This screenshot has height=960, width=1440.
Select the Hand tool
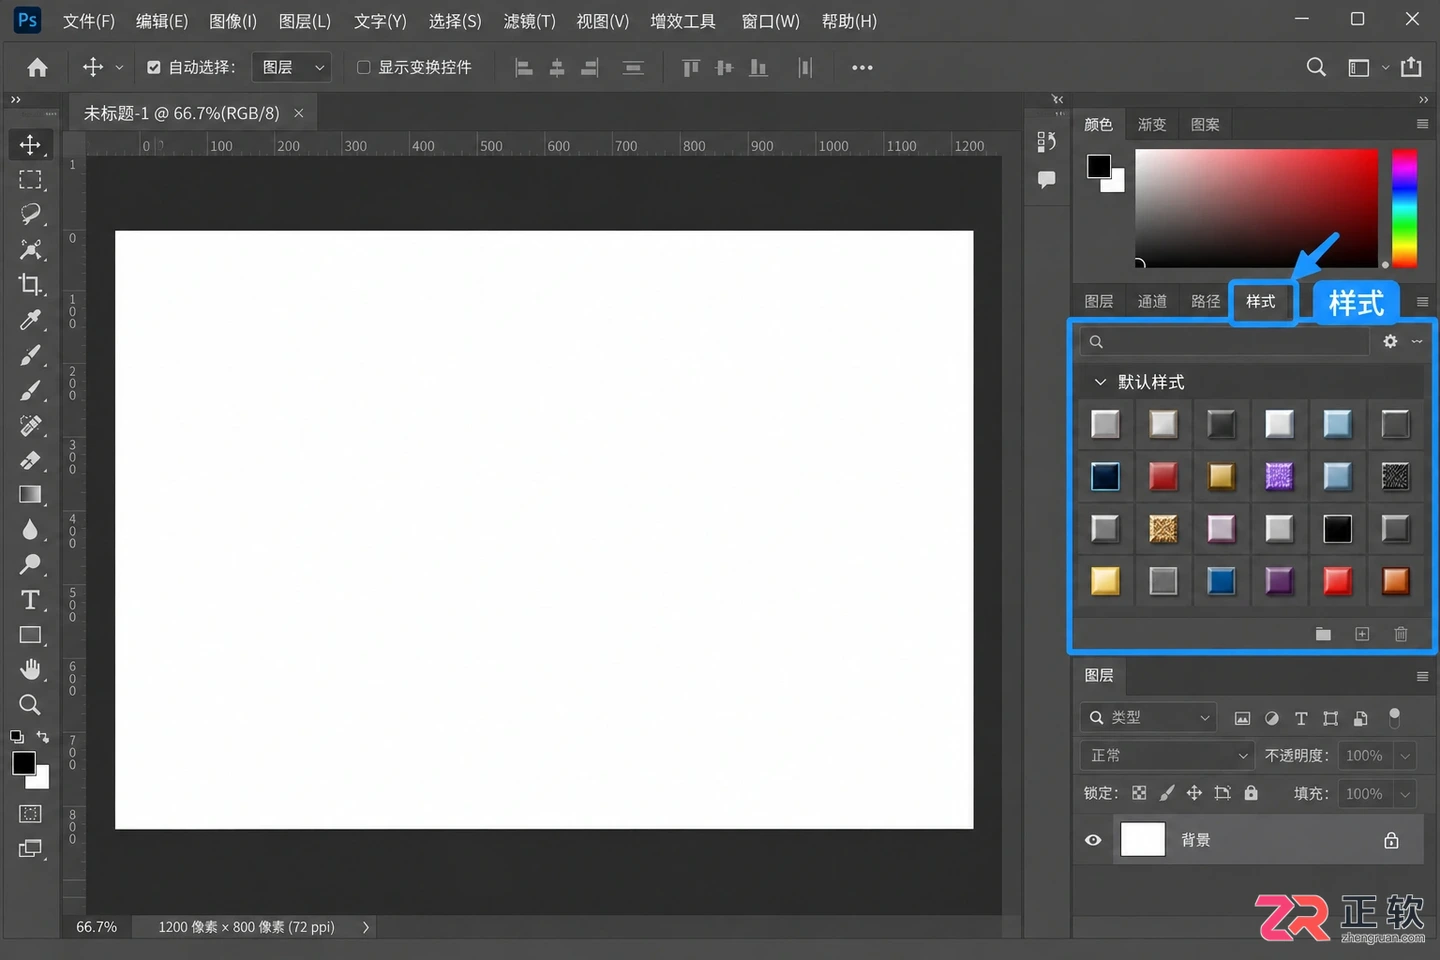pyautogui.click(x=30, y=669)
